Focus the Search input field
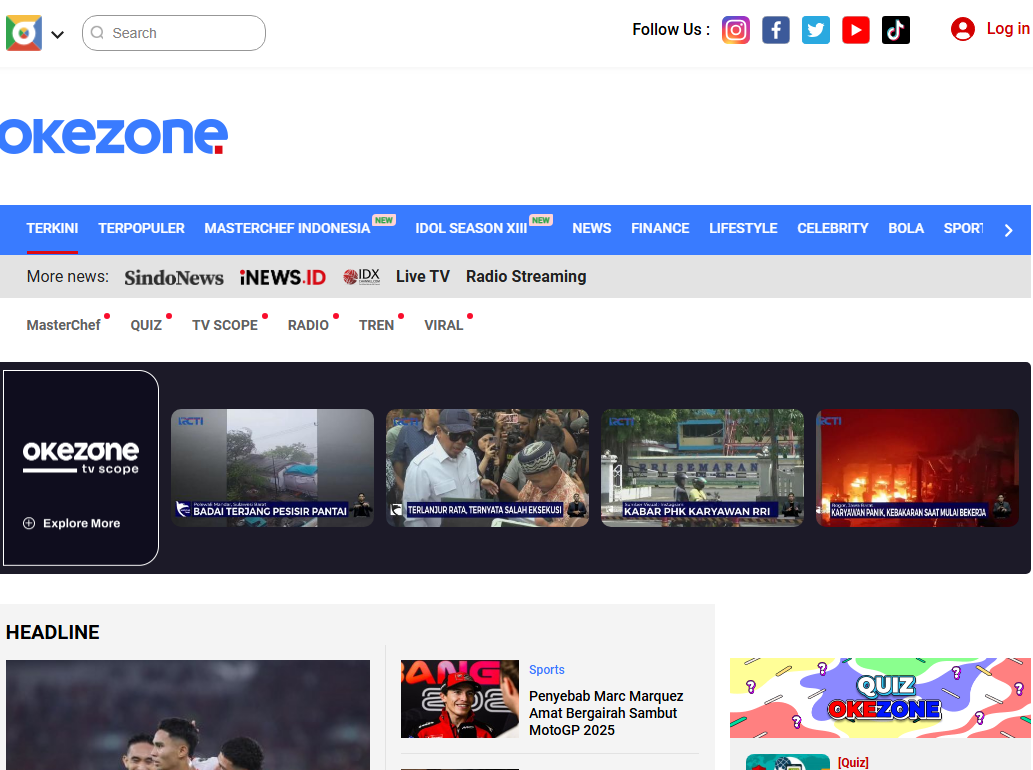Viewport: 1033px width, 770px height. [x=174, y=33]
